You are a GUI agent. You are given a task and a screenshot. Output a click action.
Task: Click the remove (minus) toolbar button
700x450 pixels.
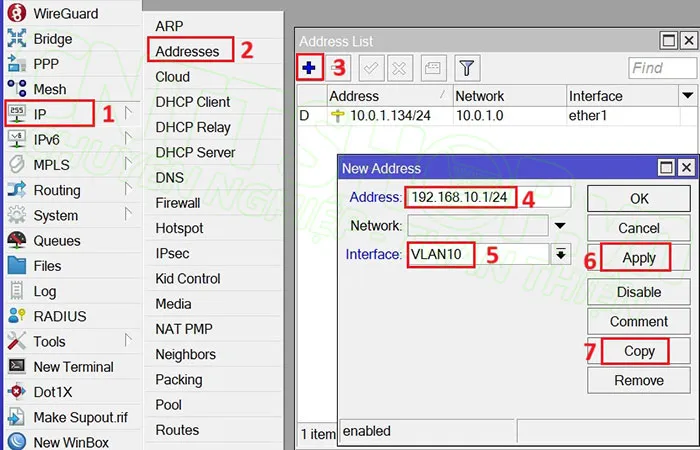[x=338, y=68]
